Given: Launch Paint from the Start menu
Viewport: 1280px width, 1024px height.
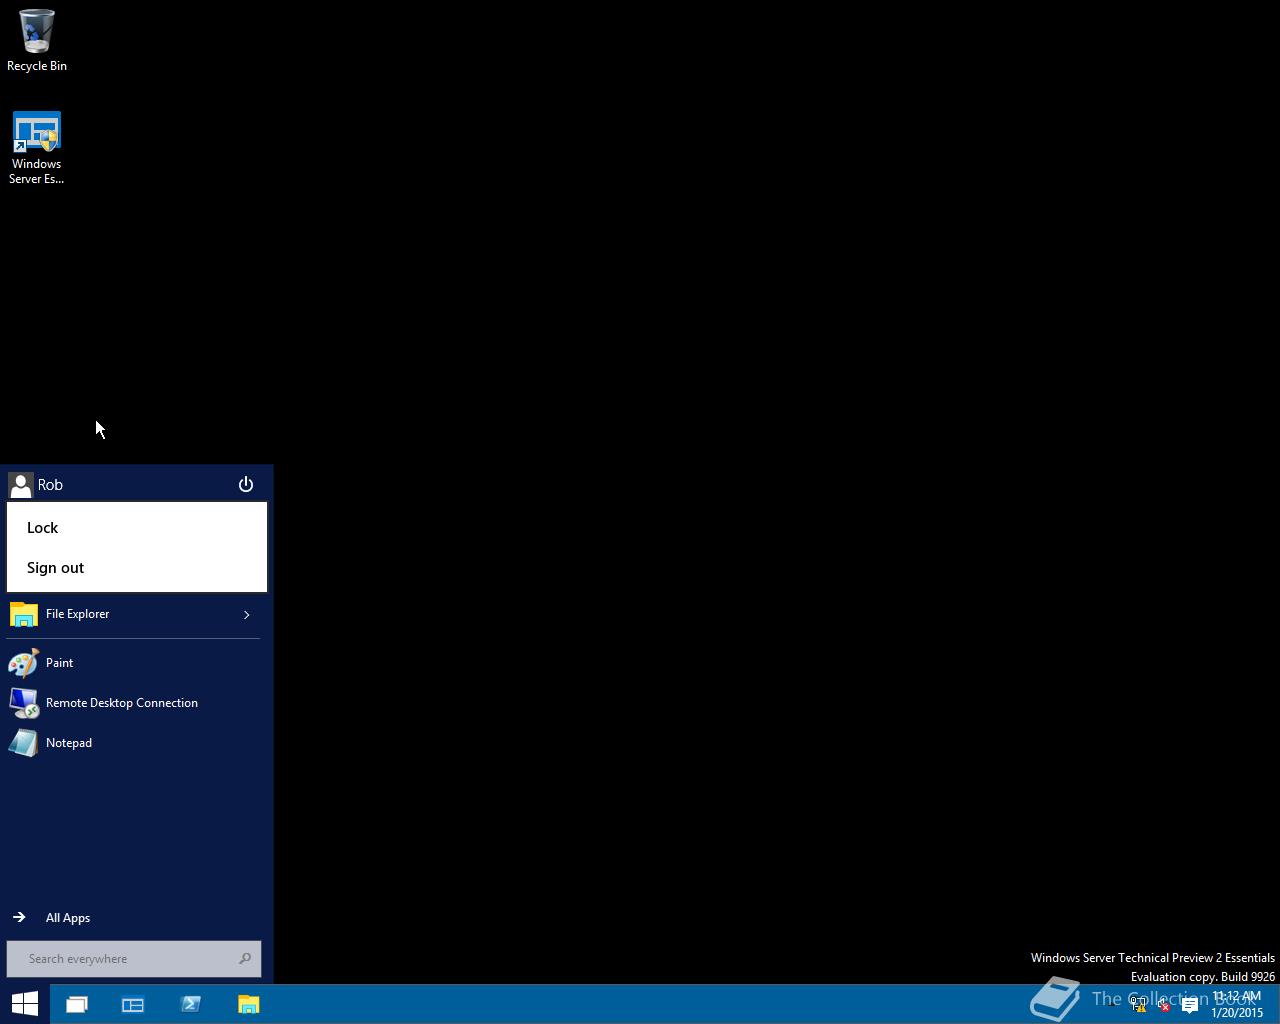Looking at the screenshot, I should coord(133,663).
